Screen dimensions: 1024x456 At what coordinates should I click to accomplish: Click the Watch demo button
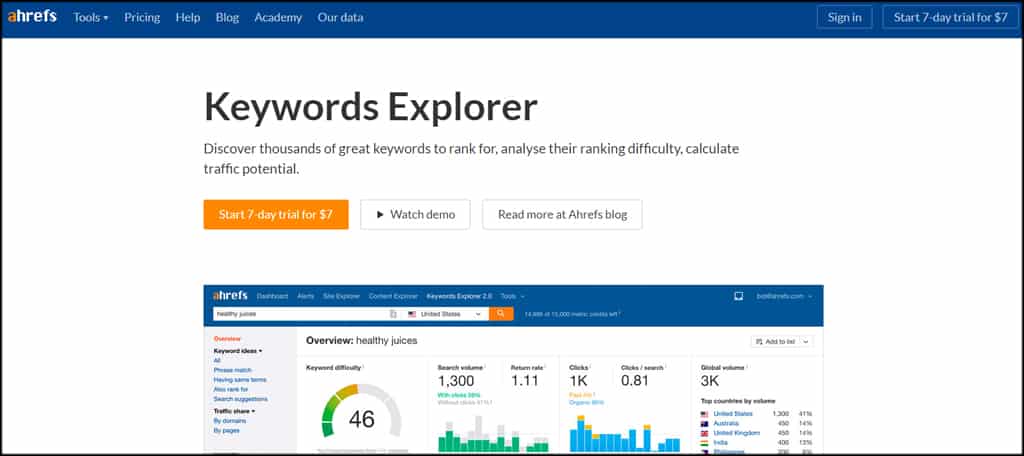tap(415, 214)
